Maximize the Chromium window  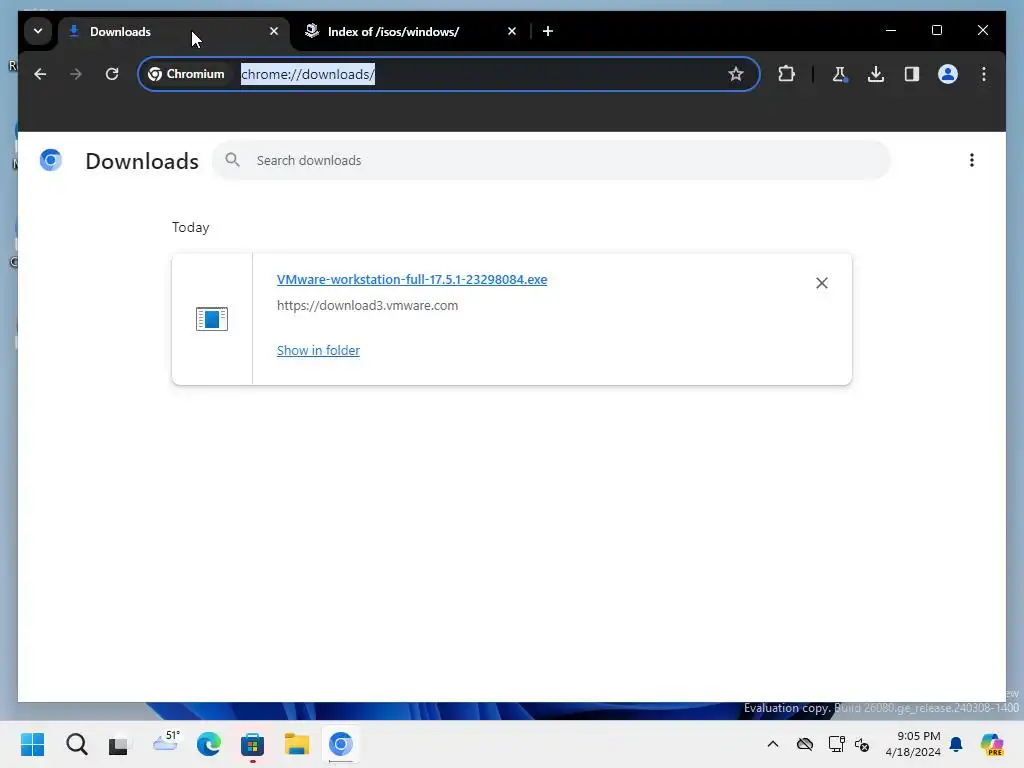(x=936, y=31)
